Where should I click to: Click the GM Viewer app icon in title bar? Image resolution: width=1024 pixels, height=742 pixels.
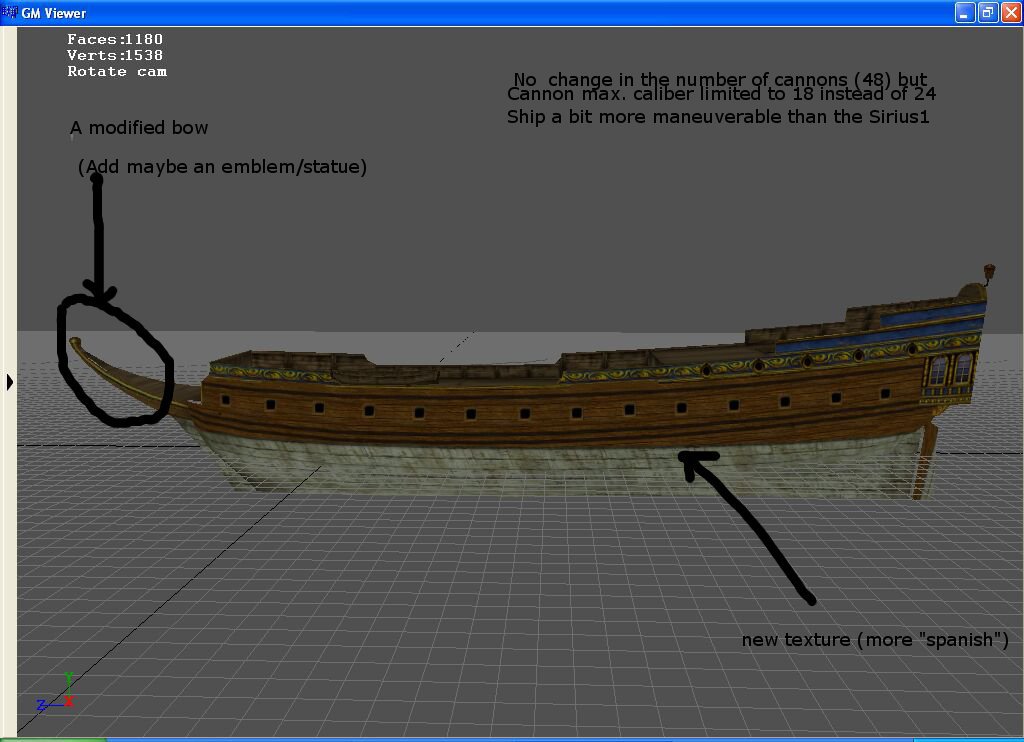click(9, 12)
